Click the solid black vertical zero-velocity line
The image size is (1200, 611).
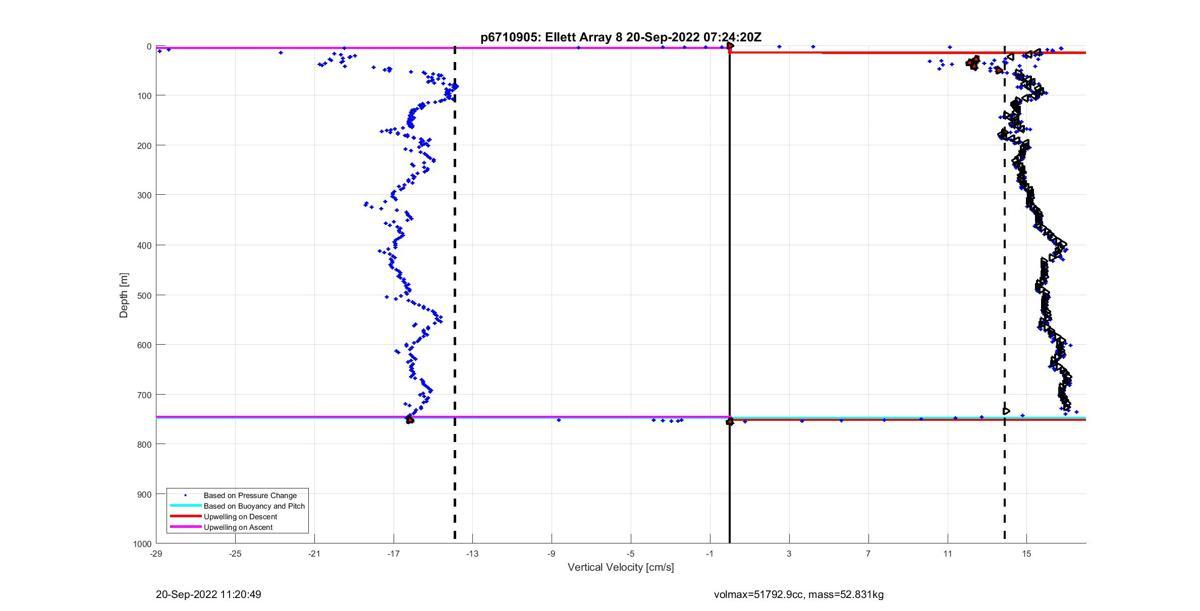click(729, 295)
